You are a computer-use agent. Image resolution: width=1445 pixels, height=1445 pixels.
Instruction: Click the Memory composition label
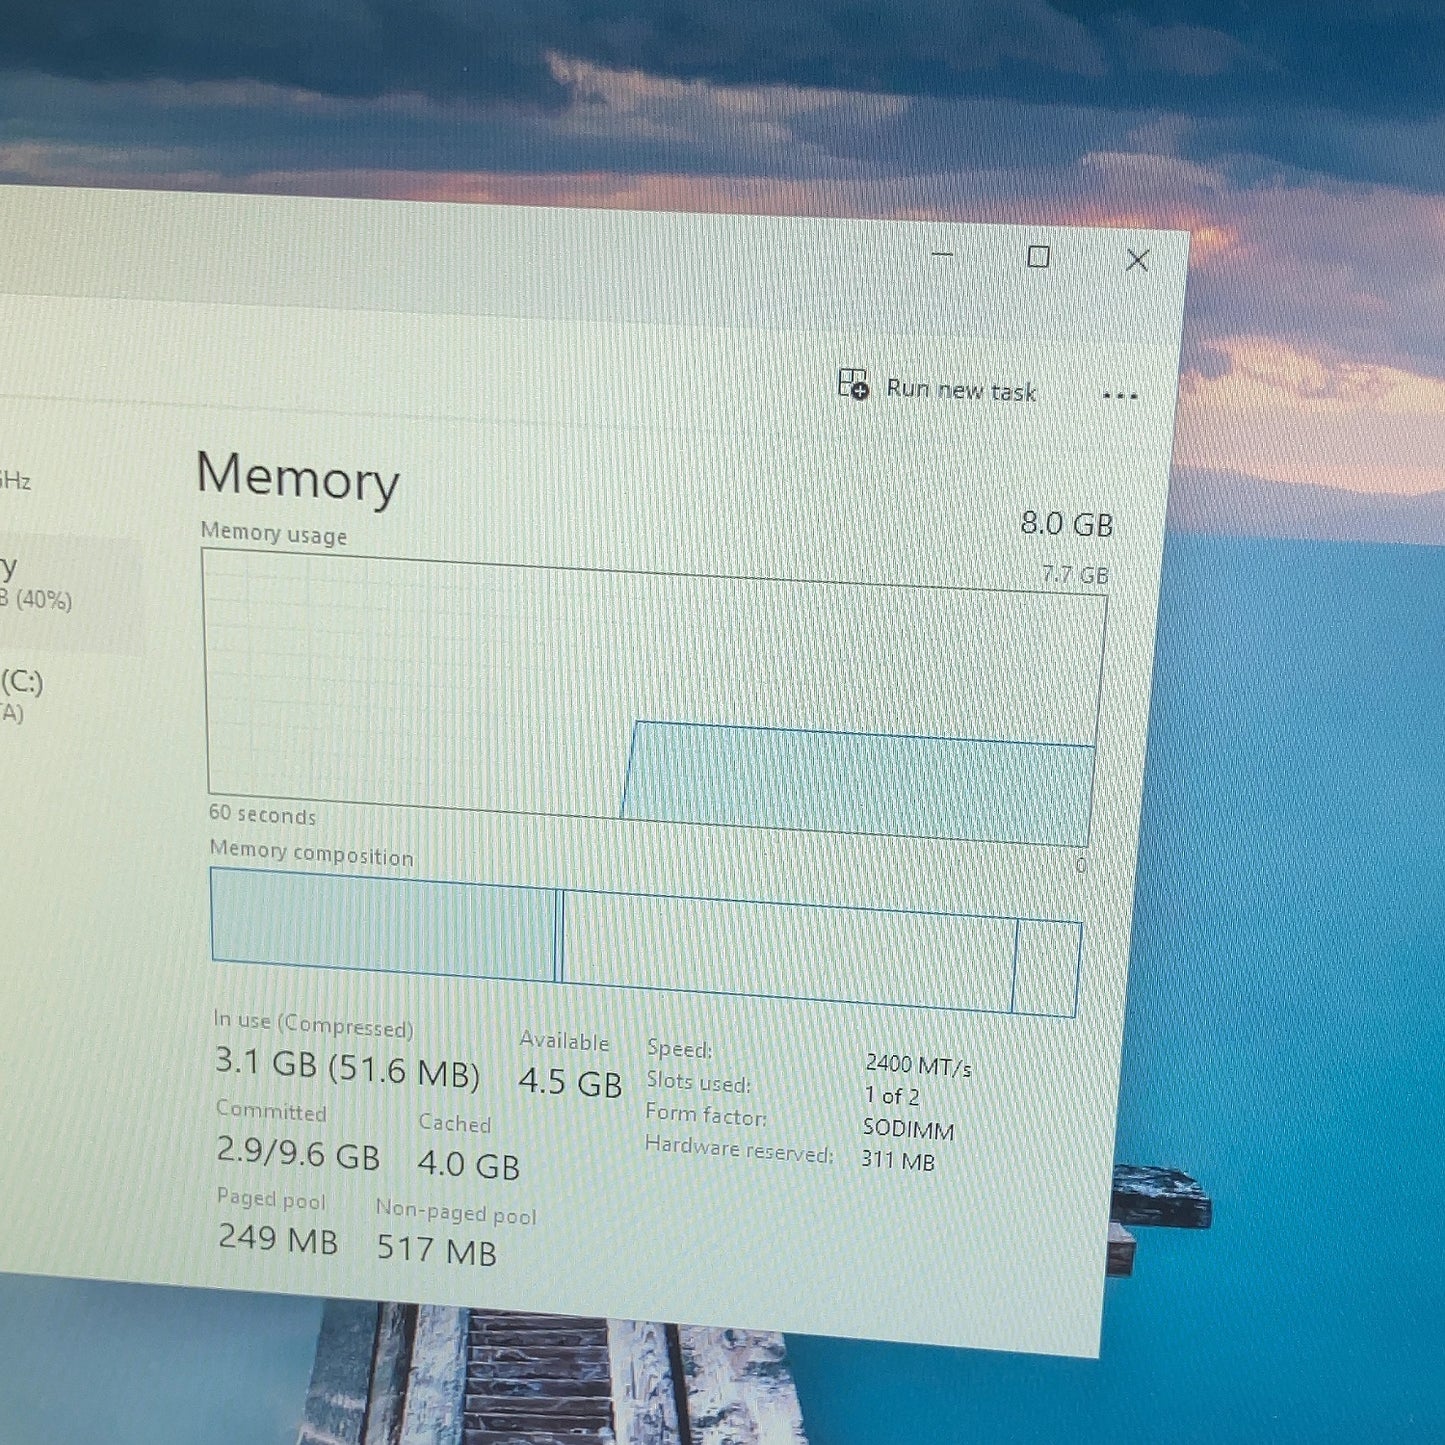pyautogui.click(x=311, y=853)
